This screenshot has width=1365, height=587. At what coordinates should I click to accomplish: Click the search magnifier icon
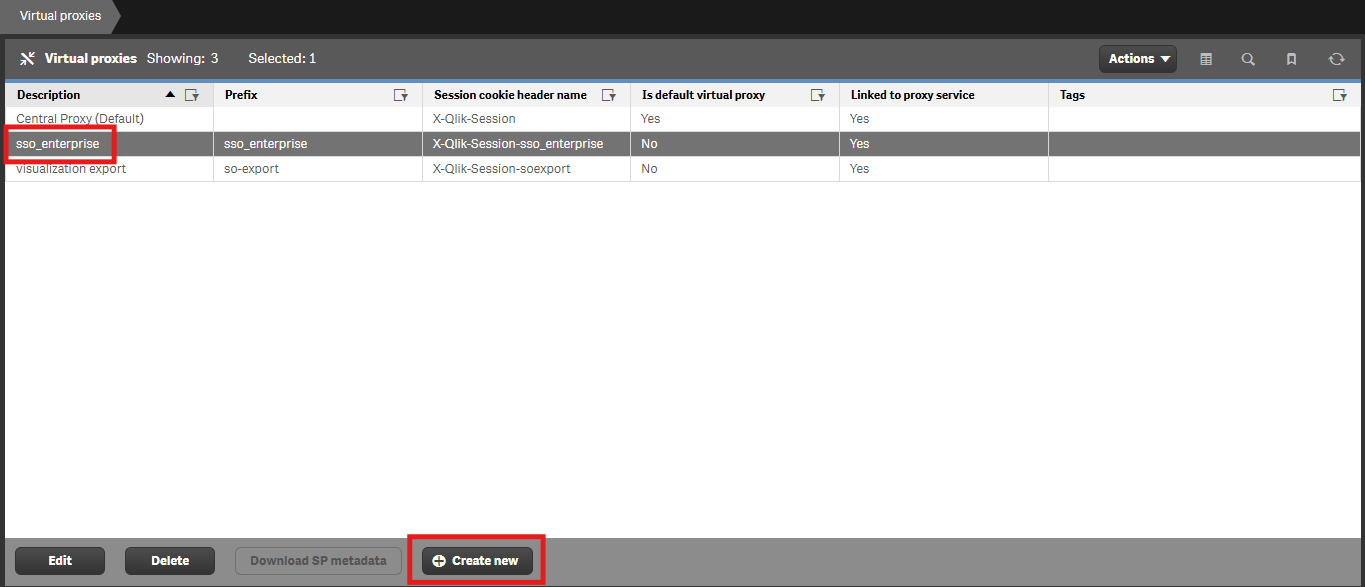coord(1248,59)
